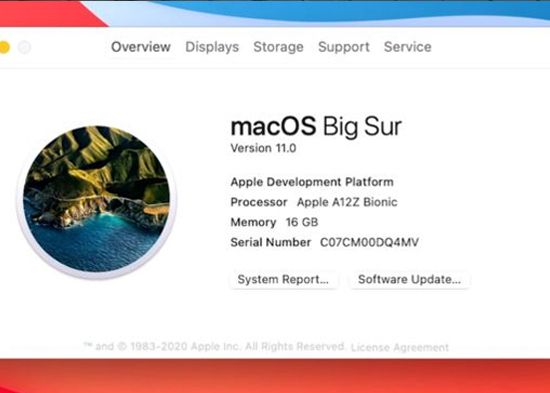Click the Apple Development Platform label
This screenshot has height=393, width=550.
(312, 182)
